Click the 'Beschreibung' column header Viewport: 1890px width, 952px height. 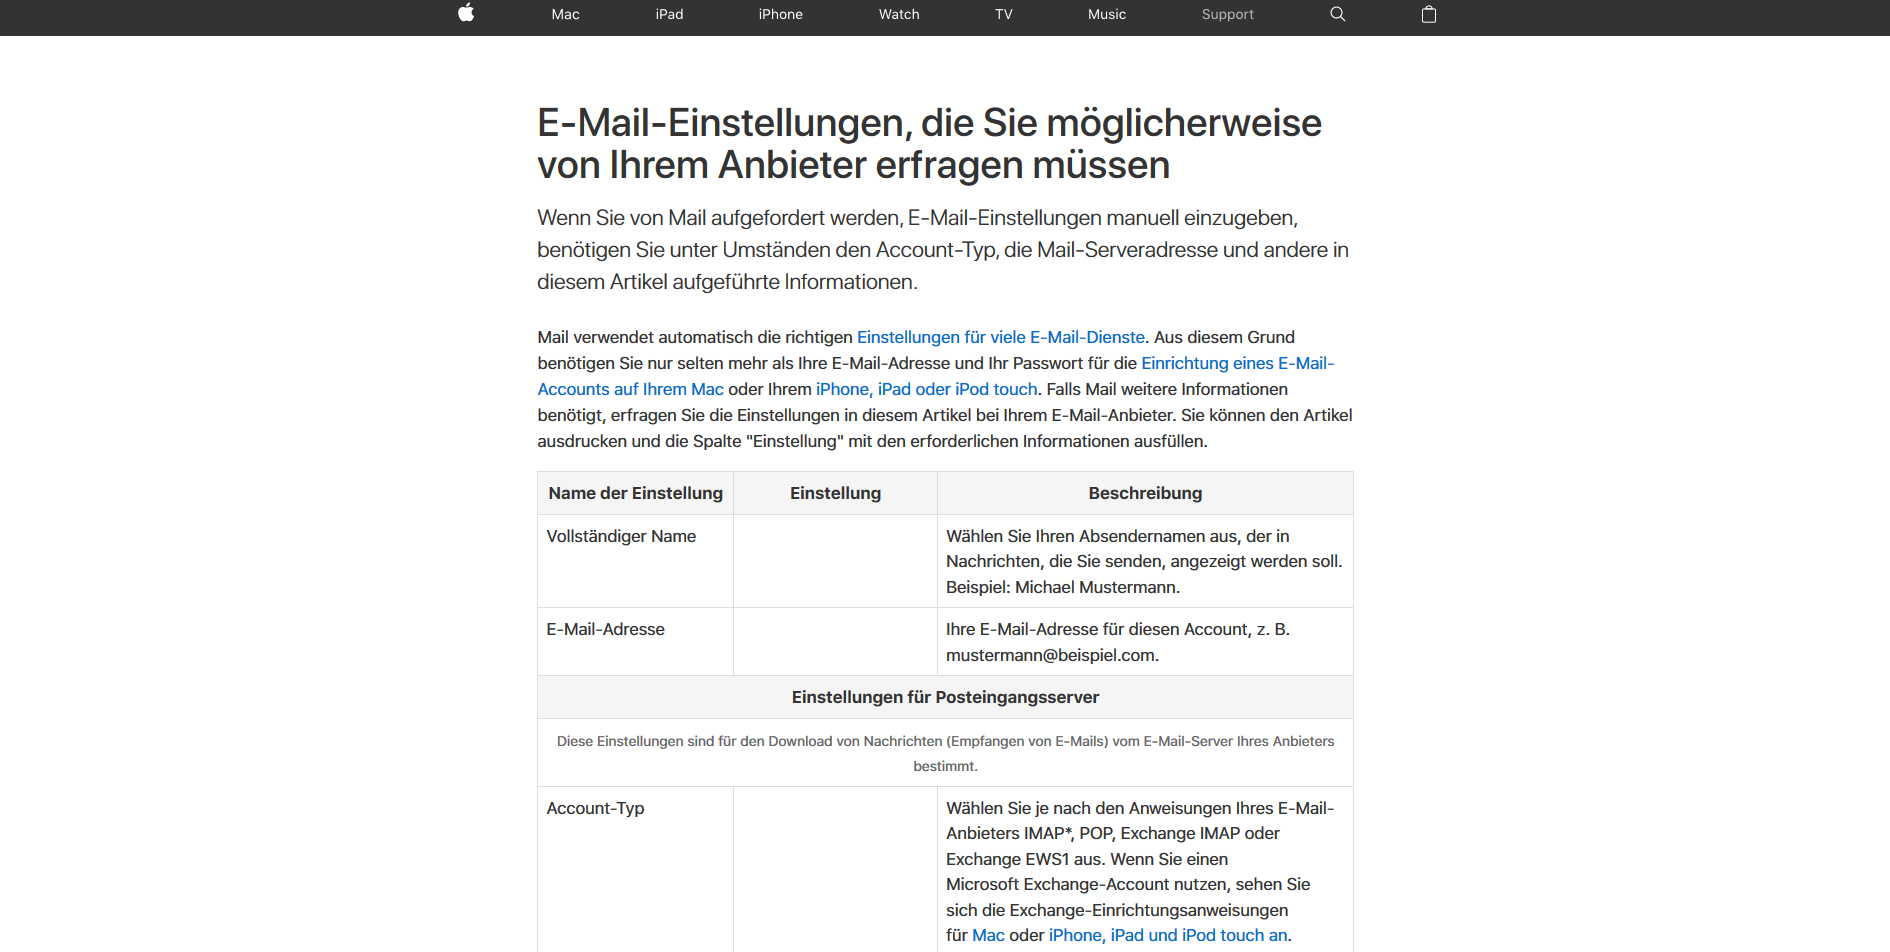click(1145, 493)
